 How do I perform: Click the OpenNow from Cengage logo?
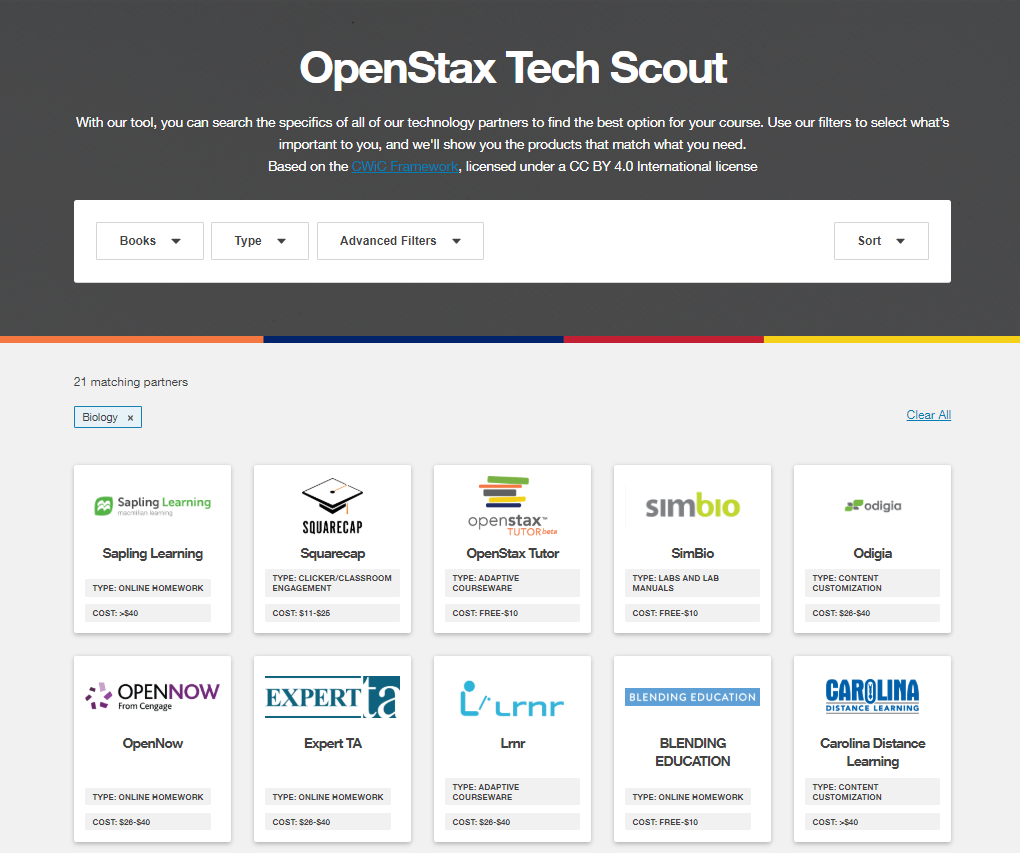point(153,696)
